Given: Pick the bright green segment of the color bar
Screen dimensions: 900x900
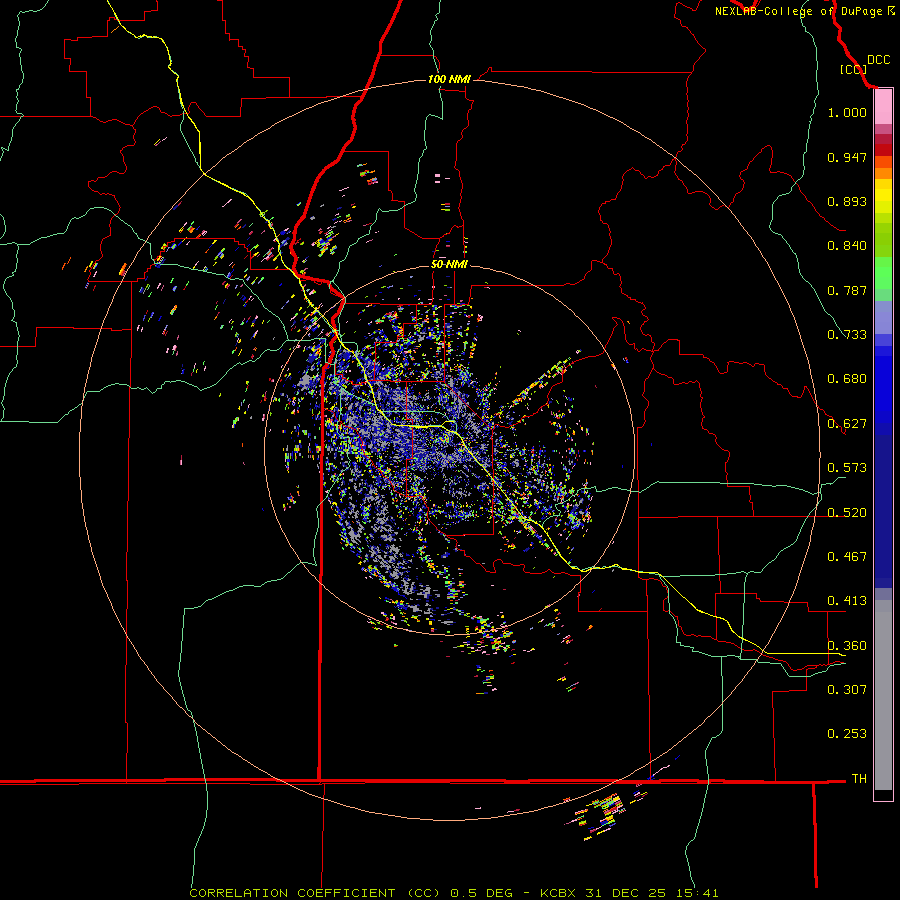Looking at the screenshot, I should tap(883, 273).
